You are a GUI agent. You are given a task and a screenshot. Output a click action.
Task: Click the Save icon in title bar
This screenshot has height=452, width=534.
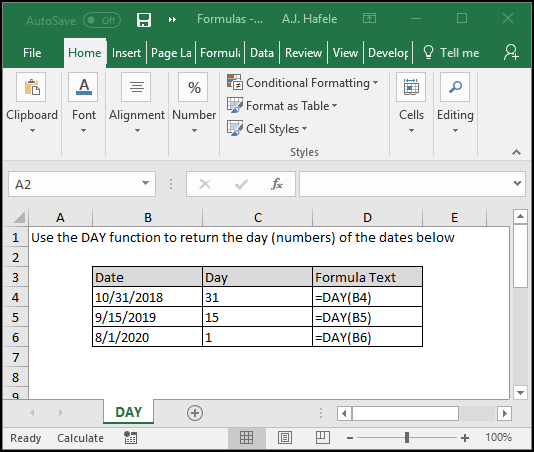[144, 20]
